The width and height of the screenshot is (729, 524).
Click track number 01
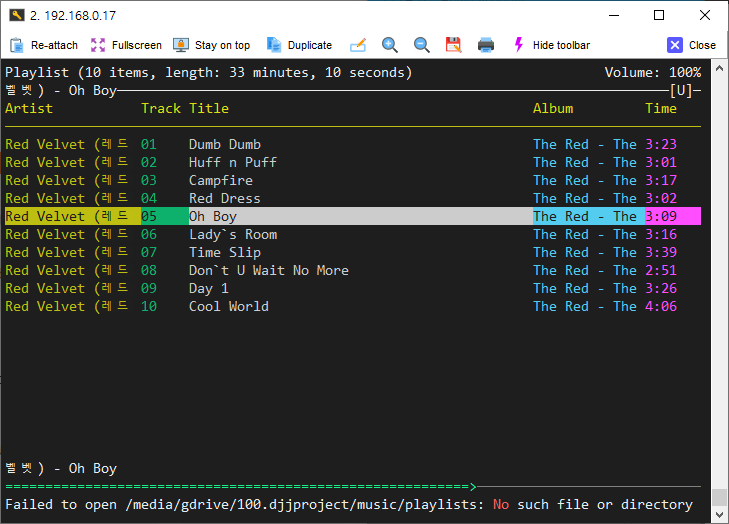point(149,144)
